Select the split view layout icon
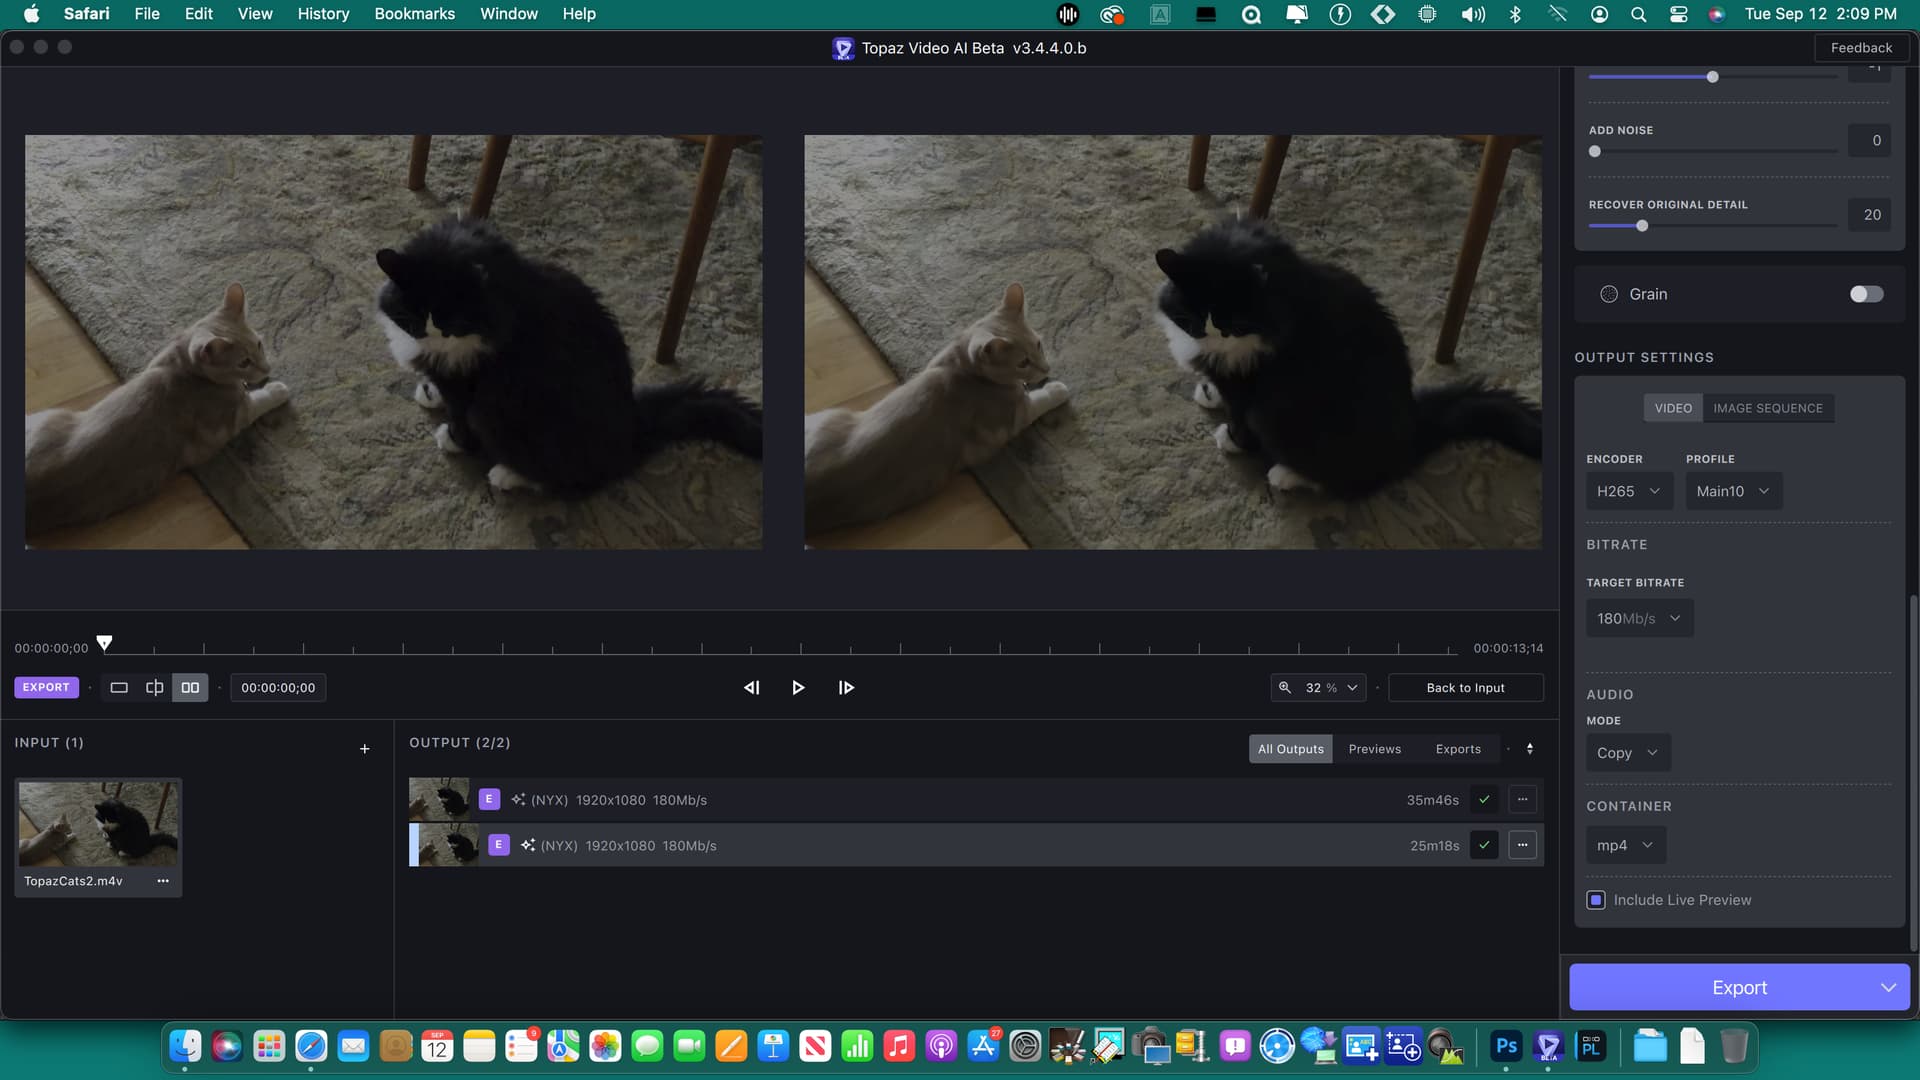This screenshot has height=1080, width=1920. (154, 688)
